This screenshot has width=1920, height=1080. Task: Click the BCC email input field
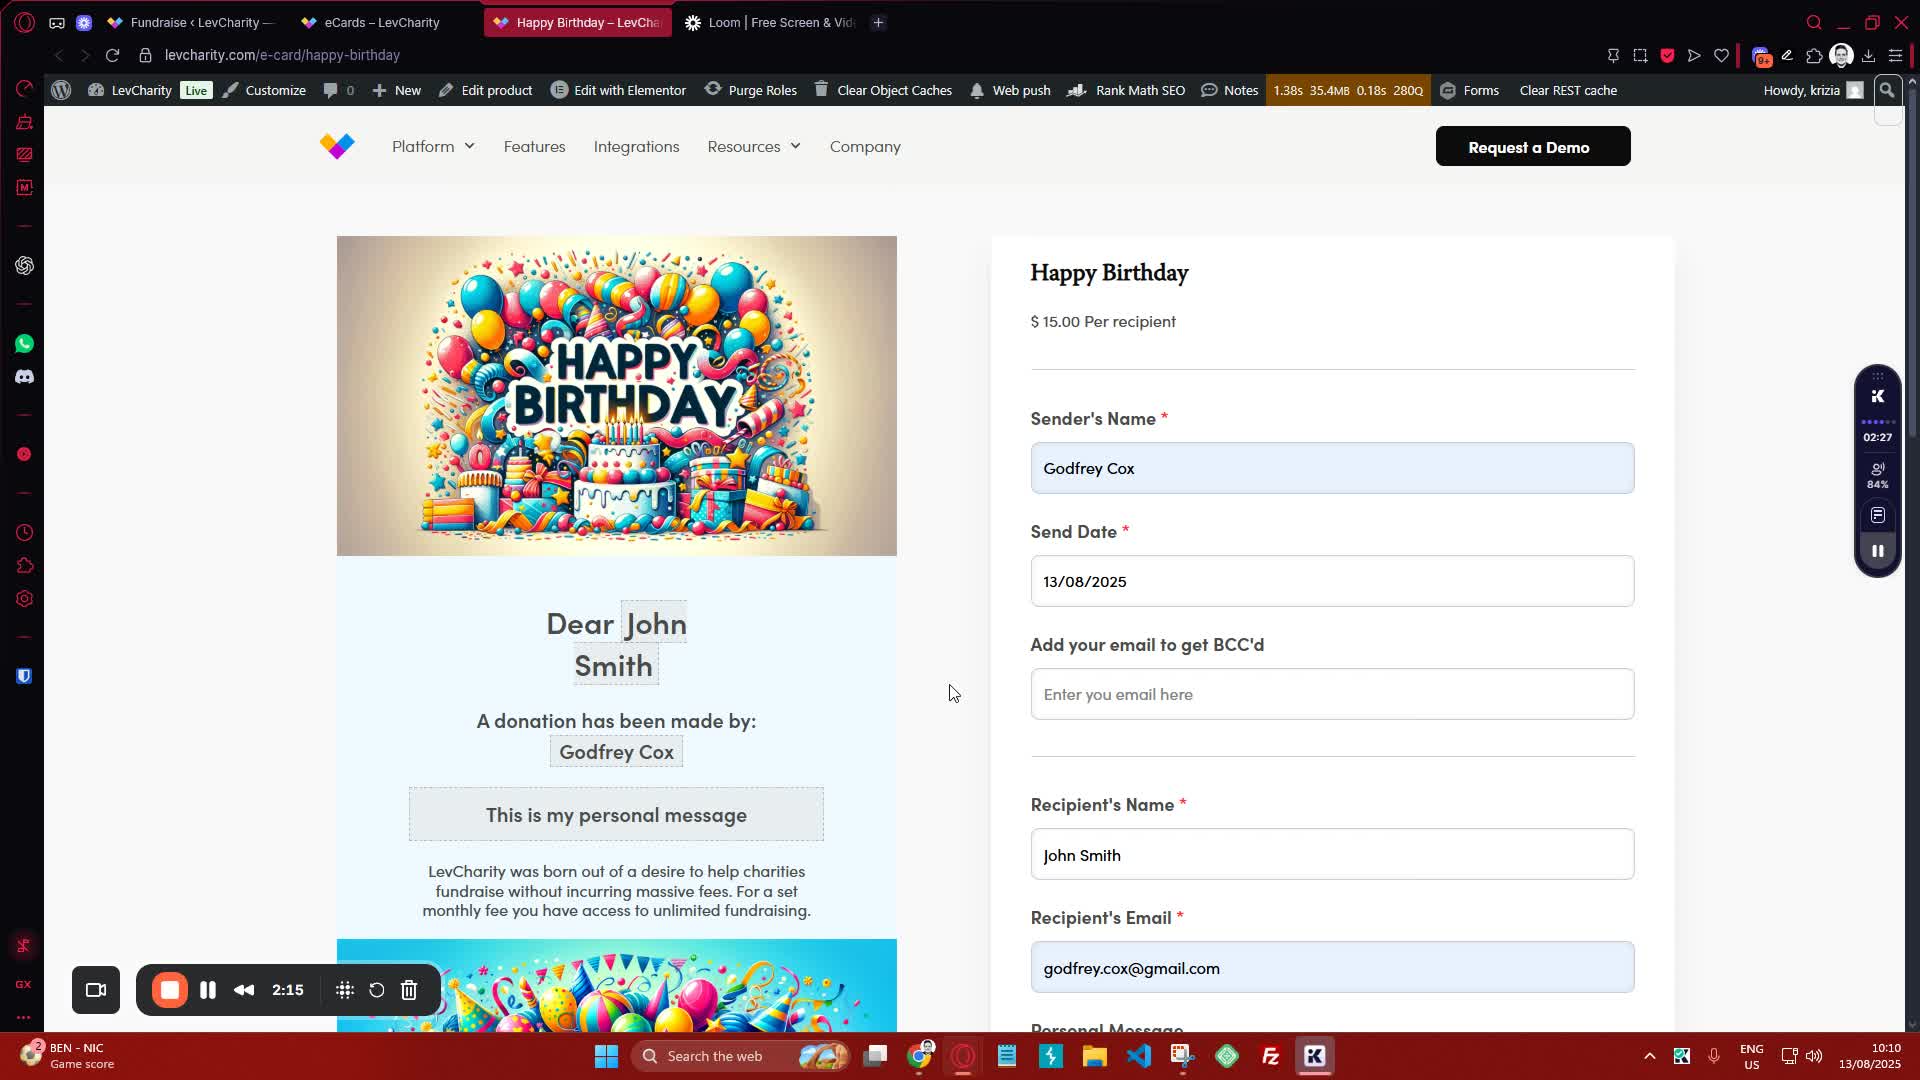(x=1332, y=694)
